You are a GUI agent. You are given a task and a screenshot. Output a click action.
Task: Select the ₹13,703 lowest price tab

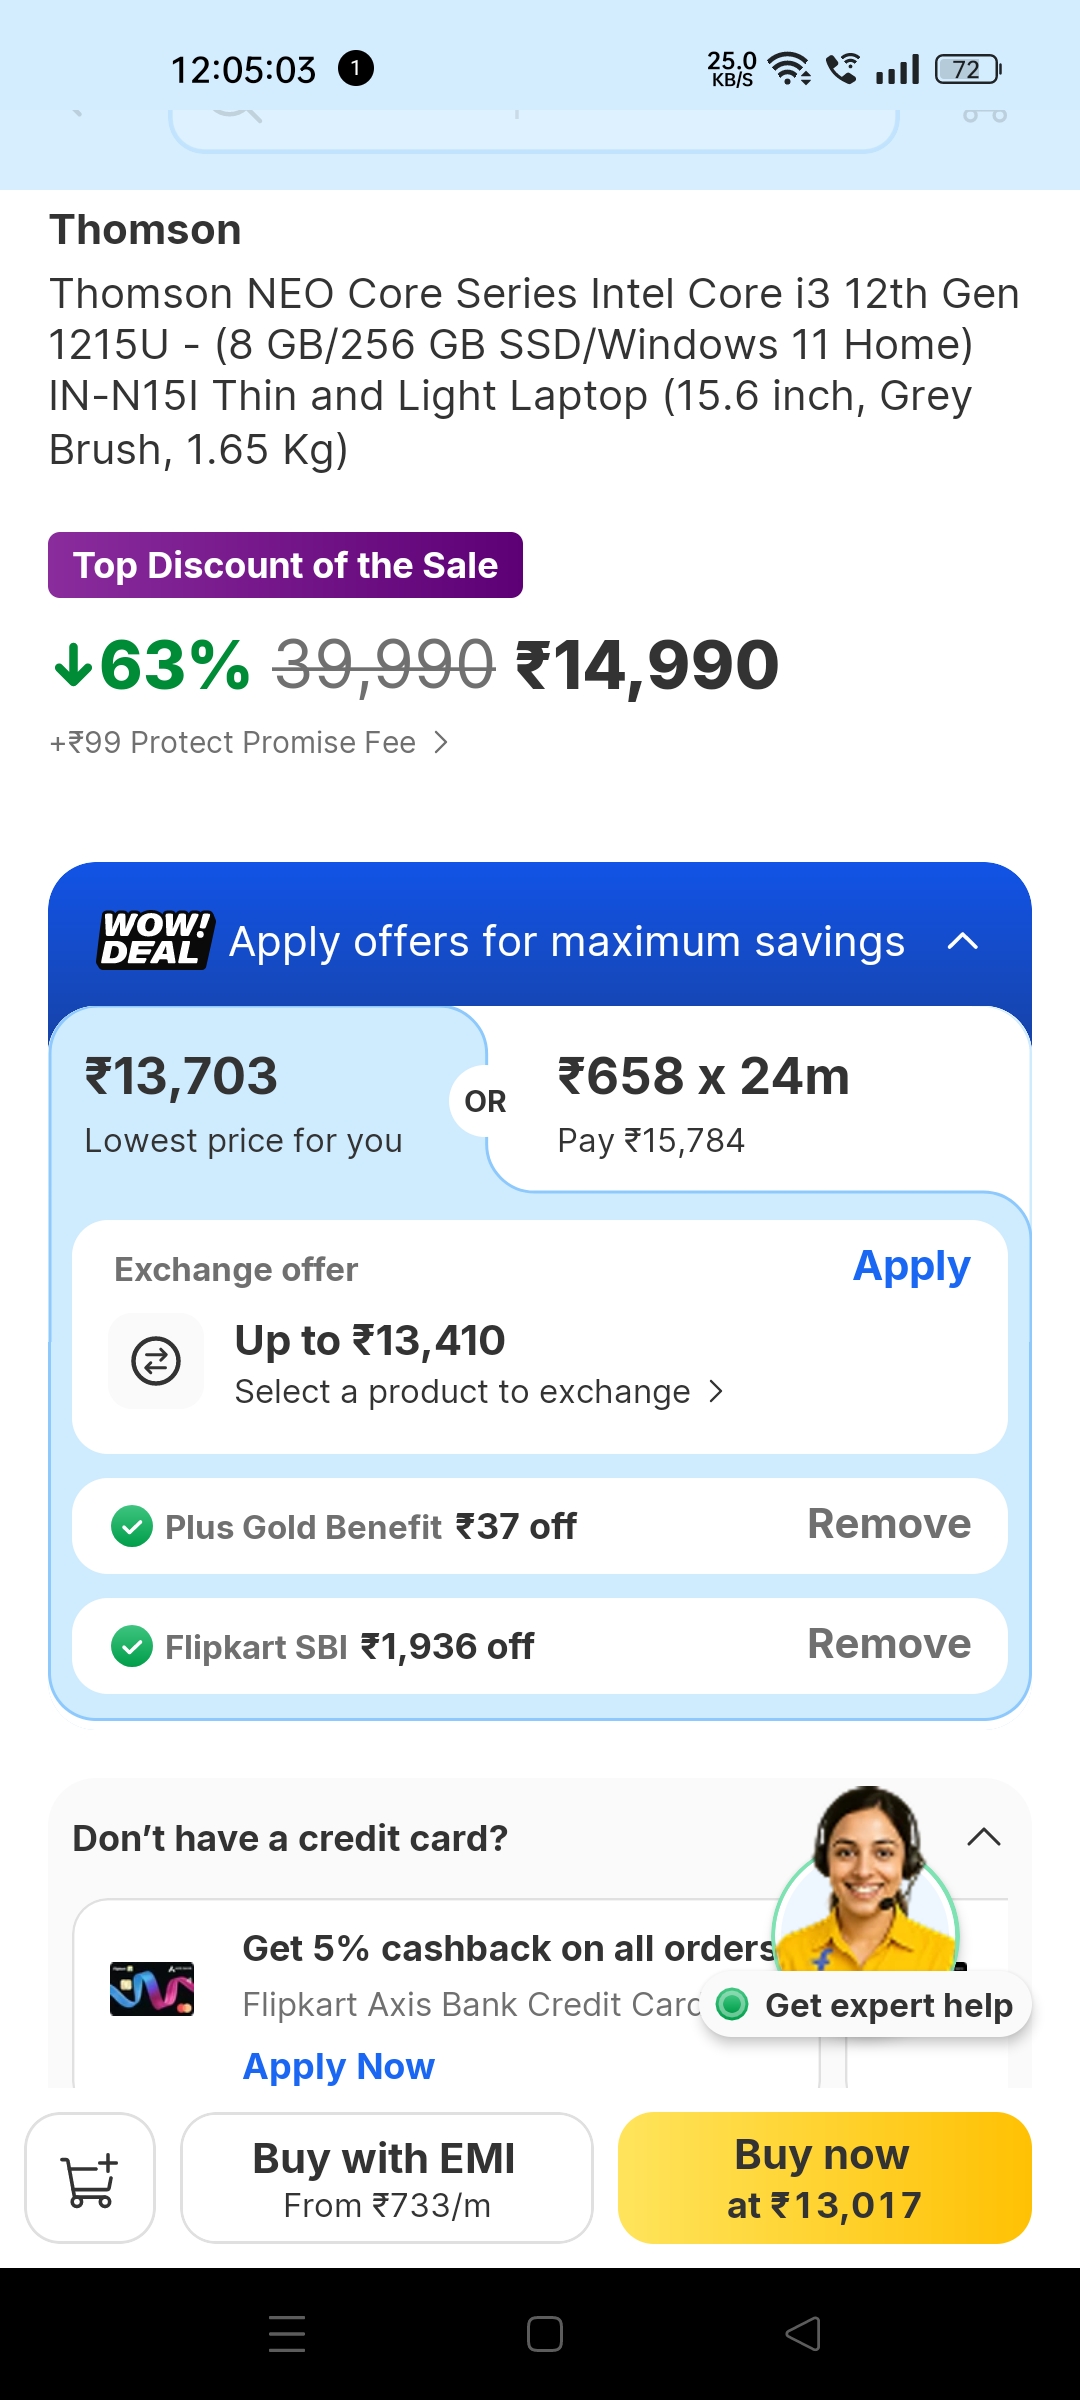pyautogui.click(x=244, y=1100)
